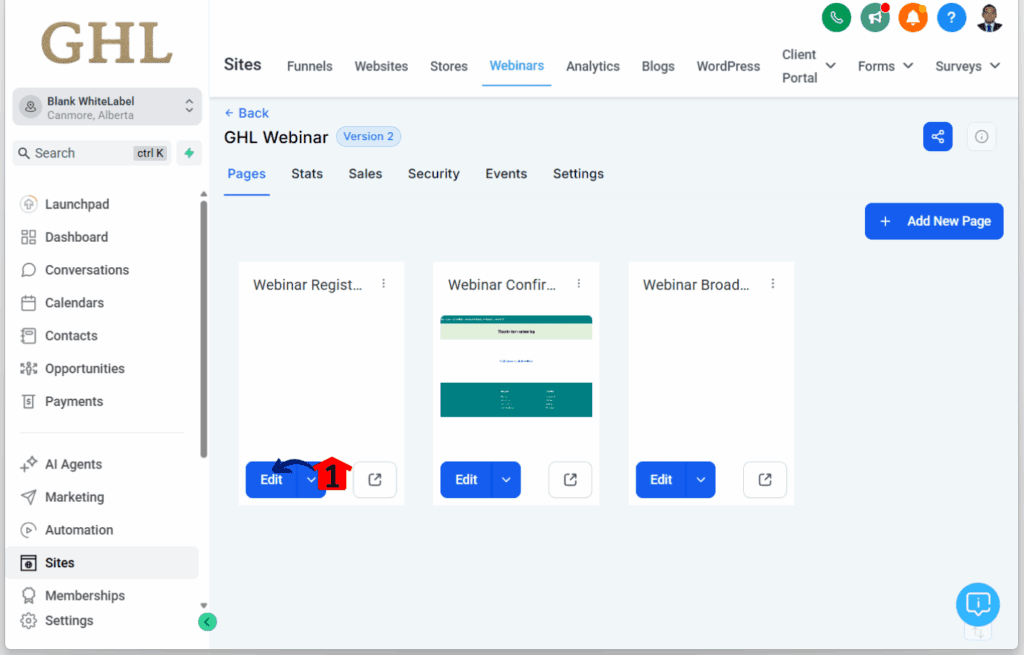This screenshot has height=655, width=1024.
Task: Select the Webinars tab
Action: [x=517, y=66]
